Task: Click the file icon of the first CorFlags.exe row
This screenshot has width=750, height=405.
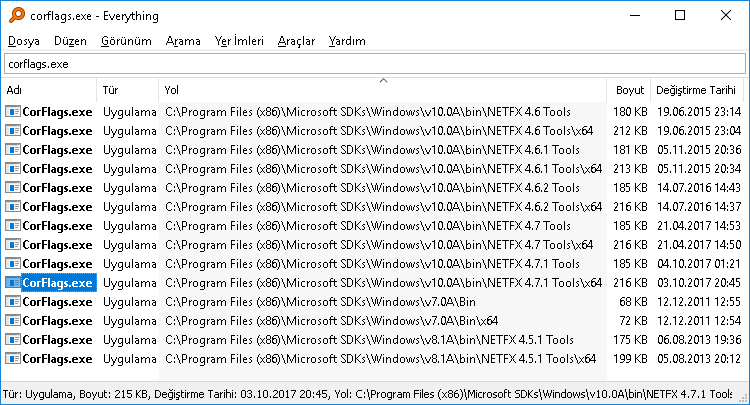Action: [13, 112]
